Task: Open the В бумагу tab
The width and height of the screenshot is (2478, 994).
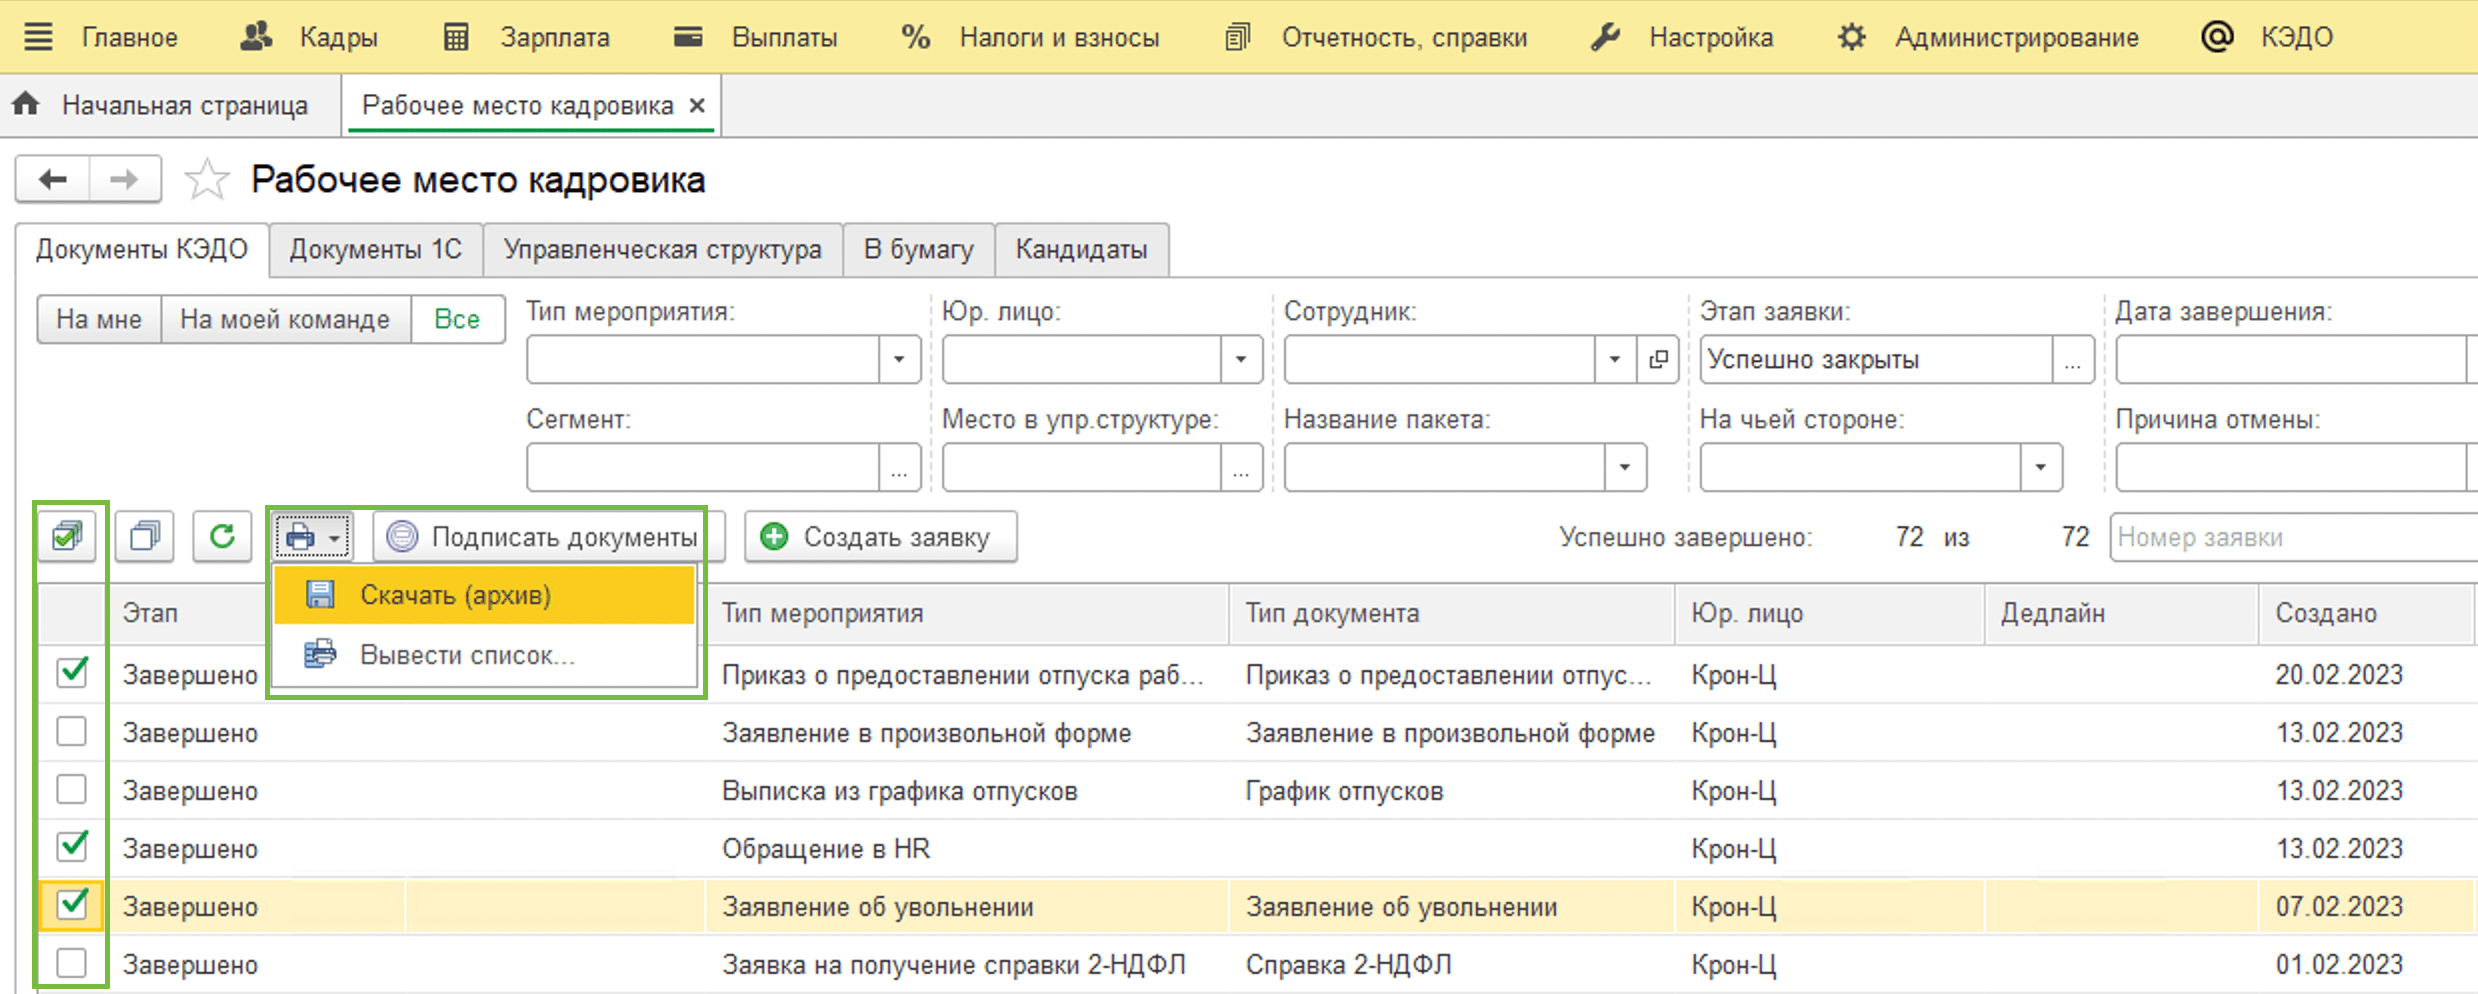Action: (x=918, y=249)
